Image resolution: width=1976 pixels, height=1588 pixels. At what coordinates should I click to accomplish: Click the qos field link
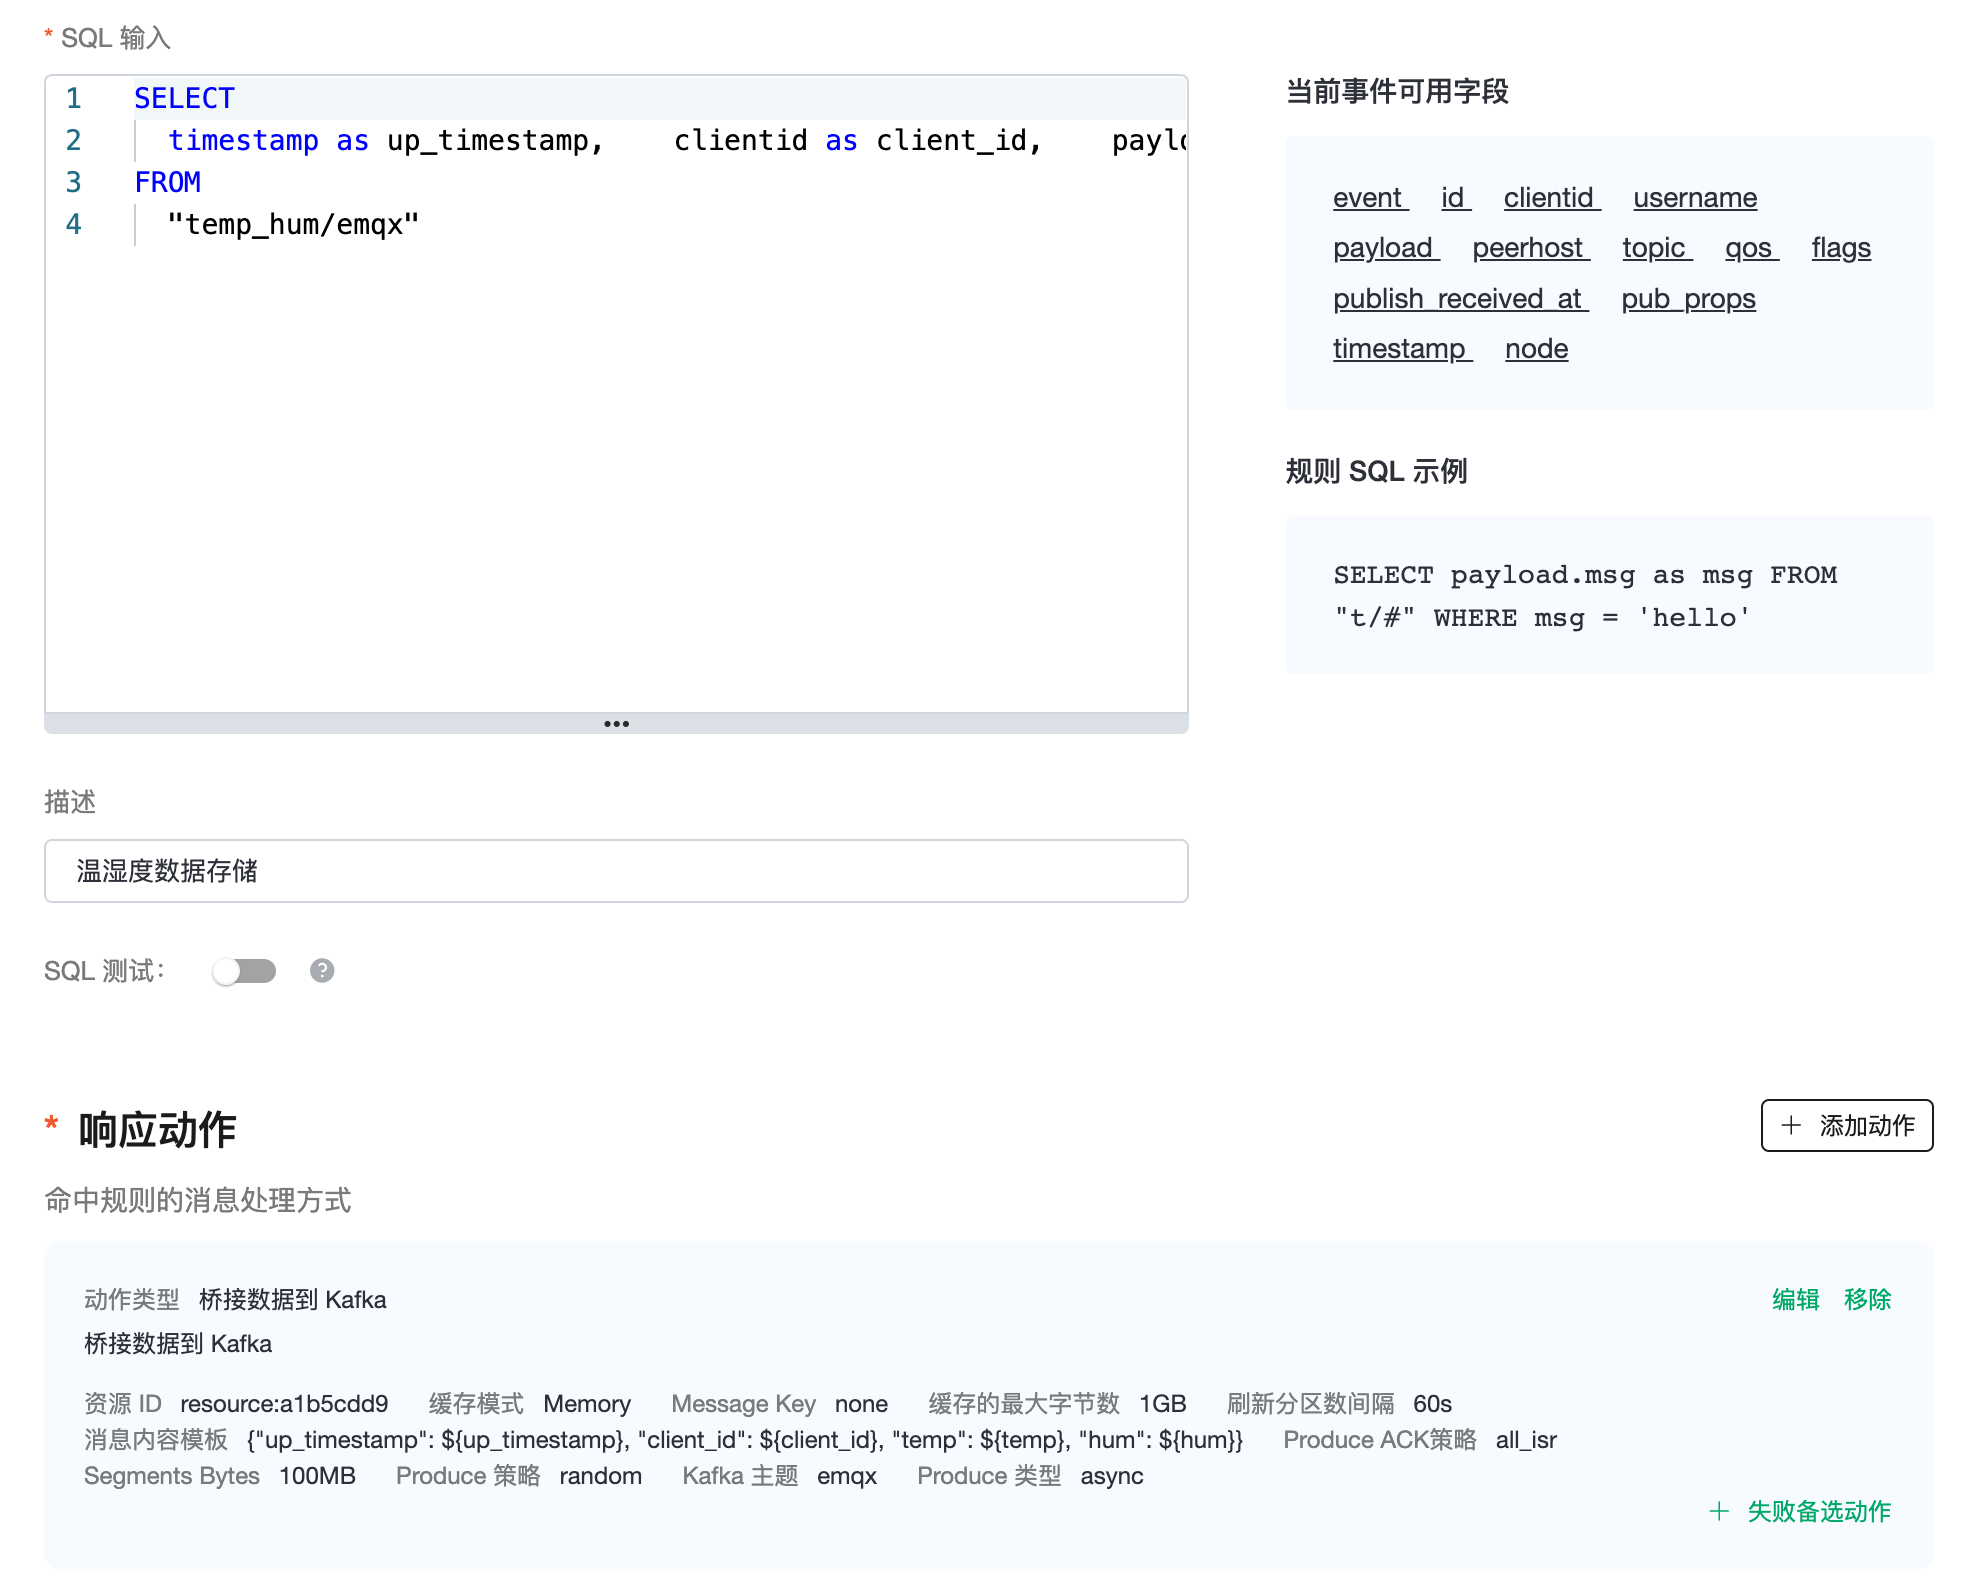(1750, 248)
